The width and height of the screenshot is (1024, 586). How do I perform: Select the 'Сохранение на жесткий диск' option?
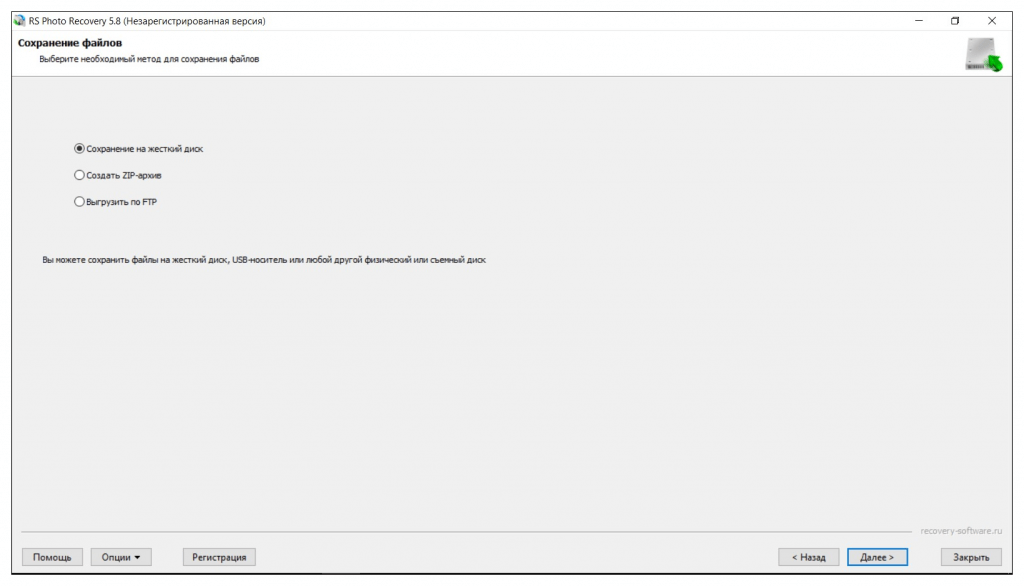pos(80,149)
